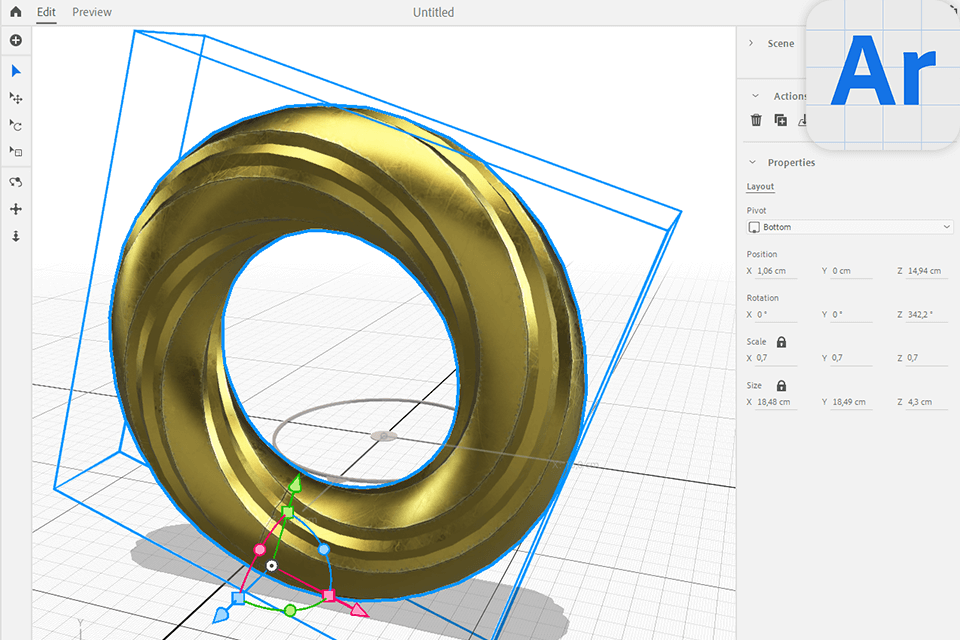
Task: Select the Move tool in left toolbar
Action: pos(15,98)
